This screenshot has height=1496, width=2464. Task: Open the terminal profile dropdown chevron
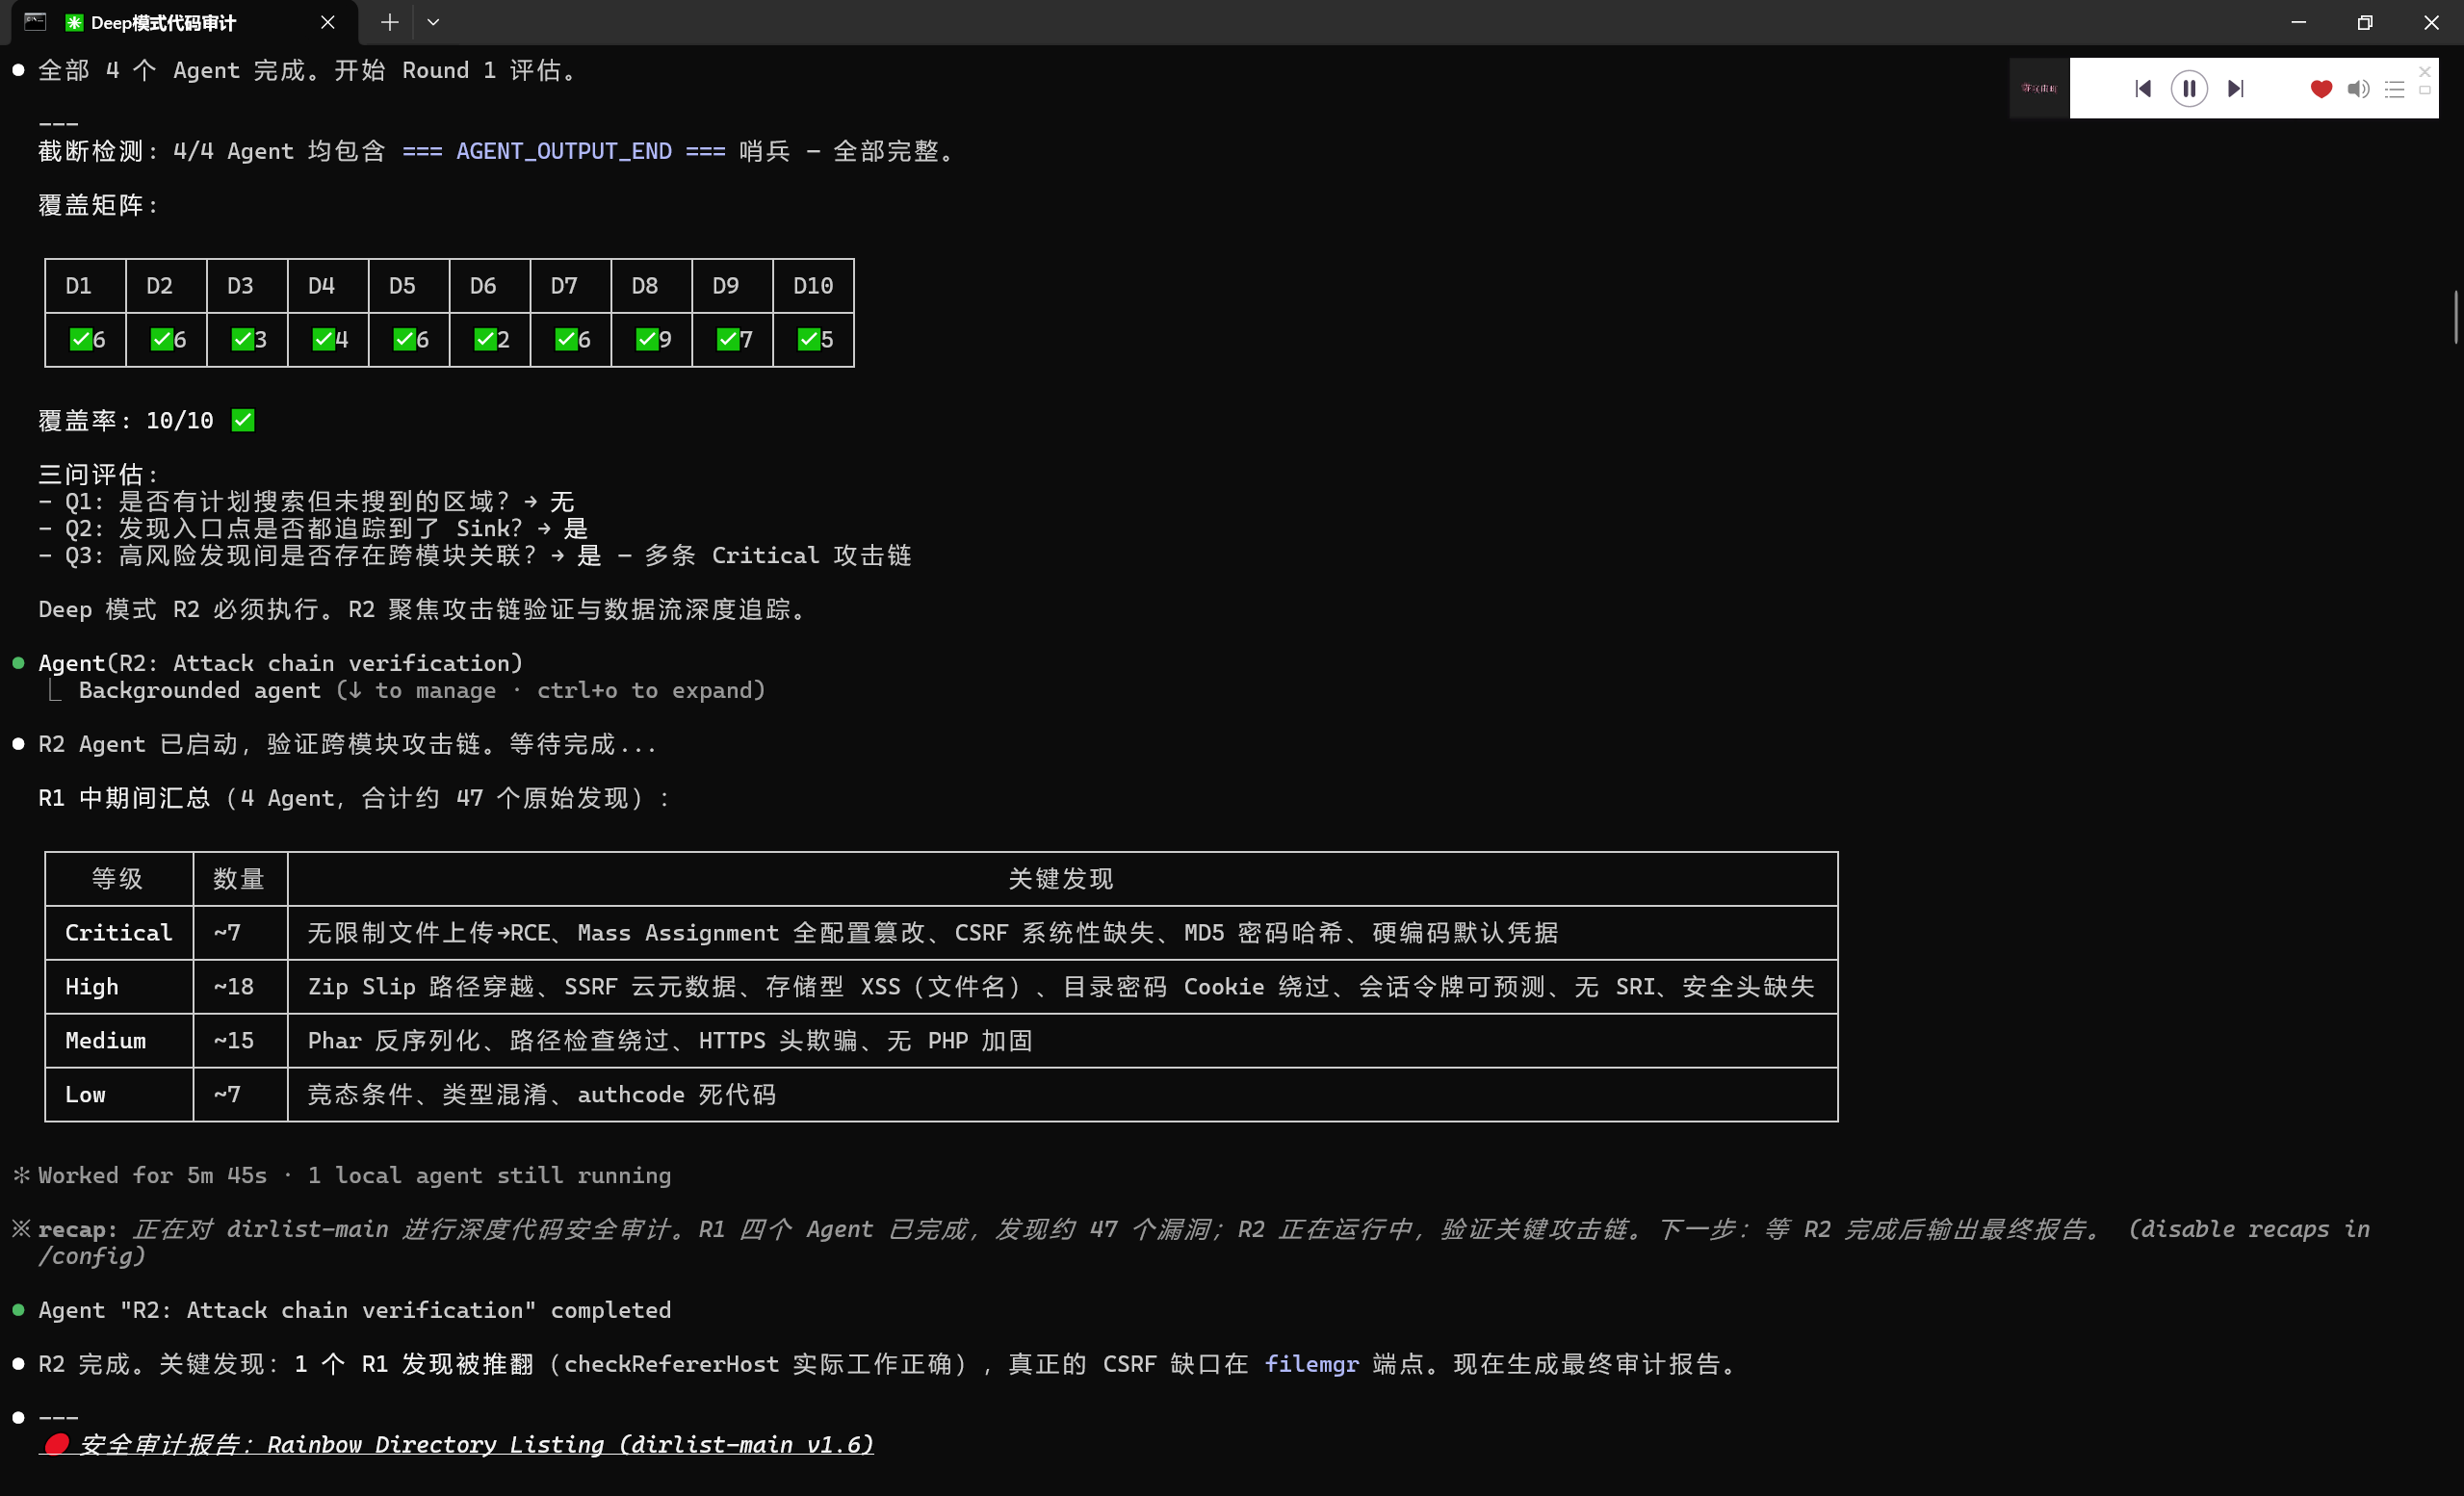[433, 22]
